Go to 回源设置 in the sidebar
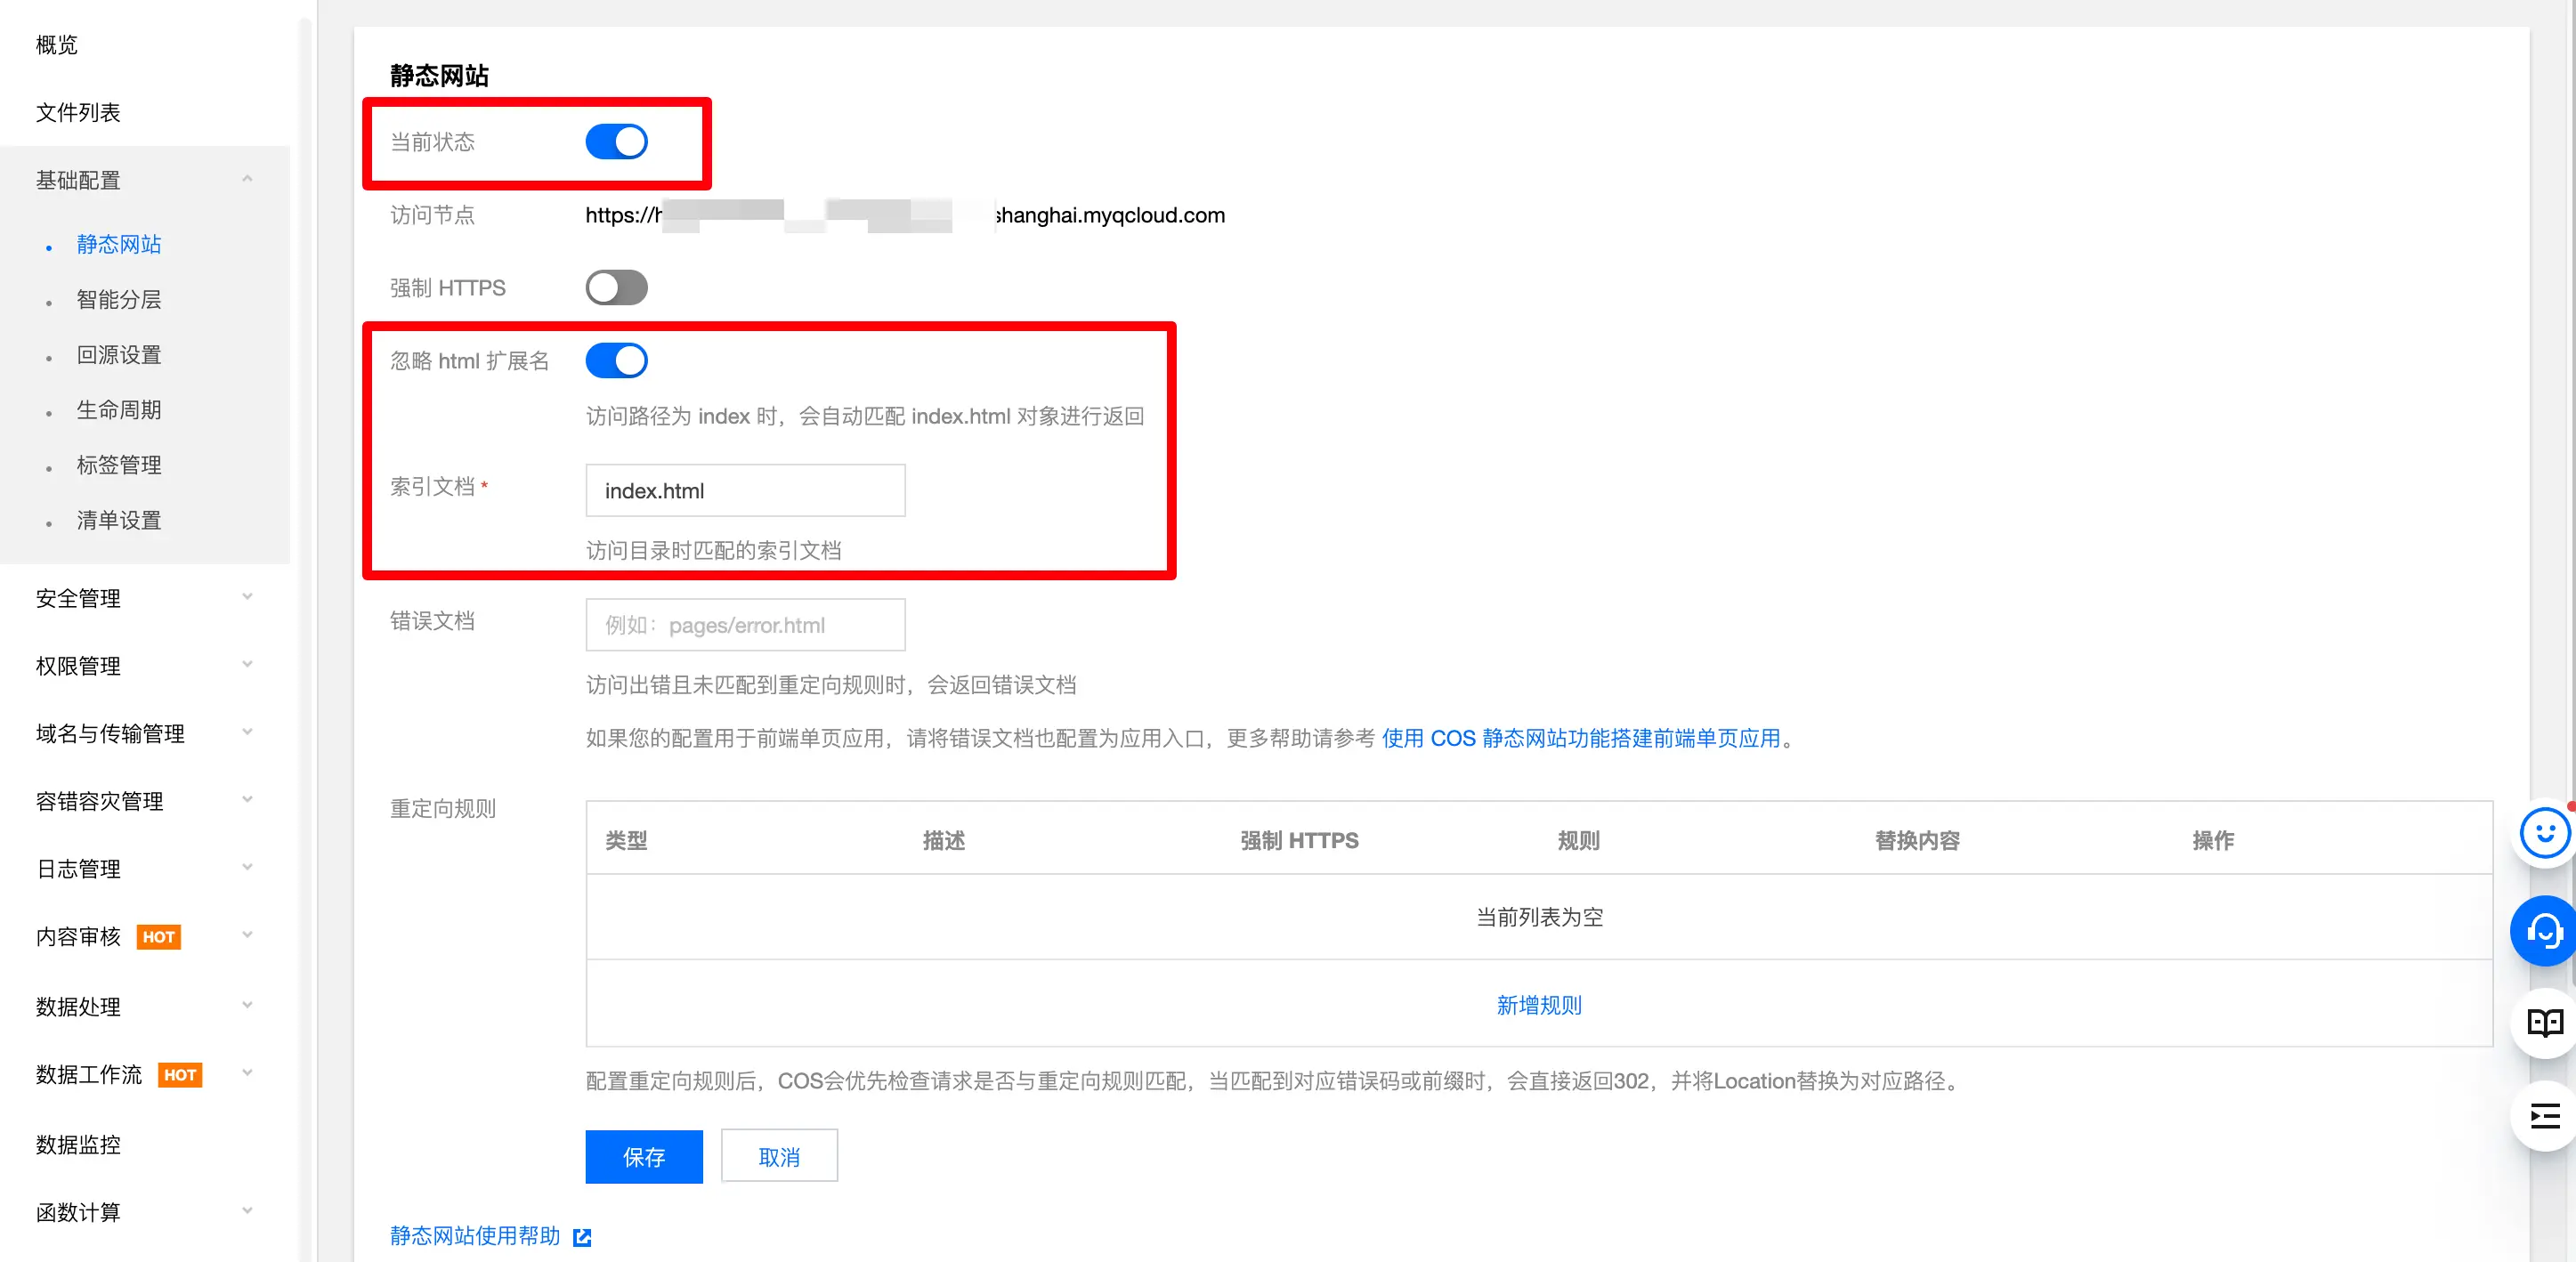 [119, 355]
